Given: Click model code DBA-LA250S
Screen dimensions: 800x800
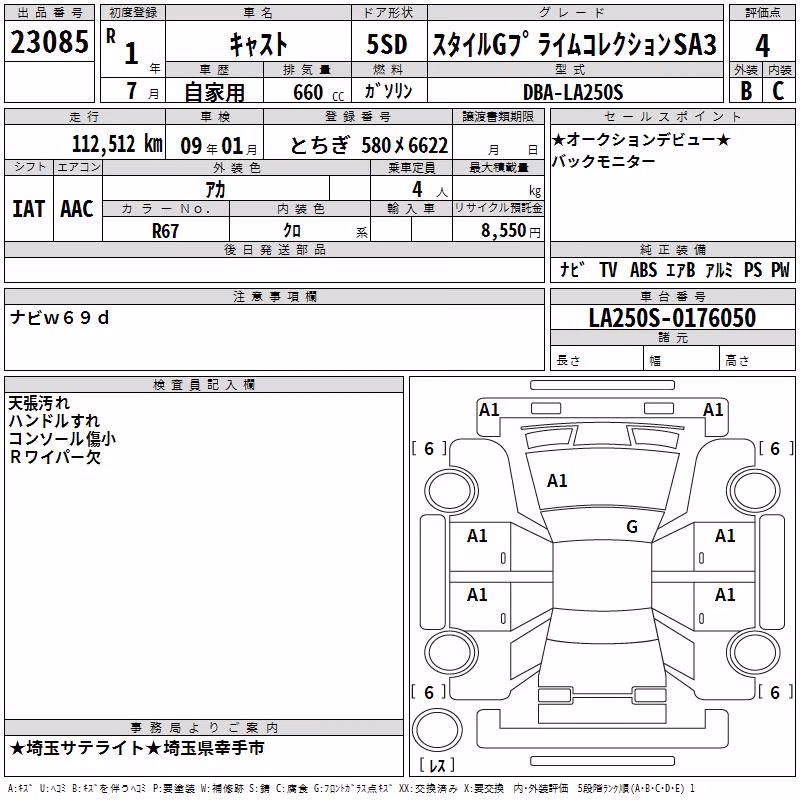Looking at the screenshot, I should pos(573,92).
